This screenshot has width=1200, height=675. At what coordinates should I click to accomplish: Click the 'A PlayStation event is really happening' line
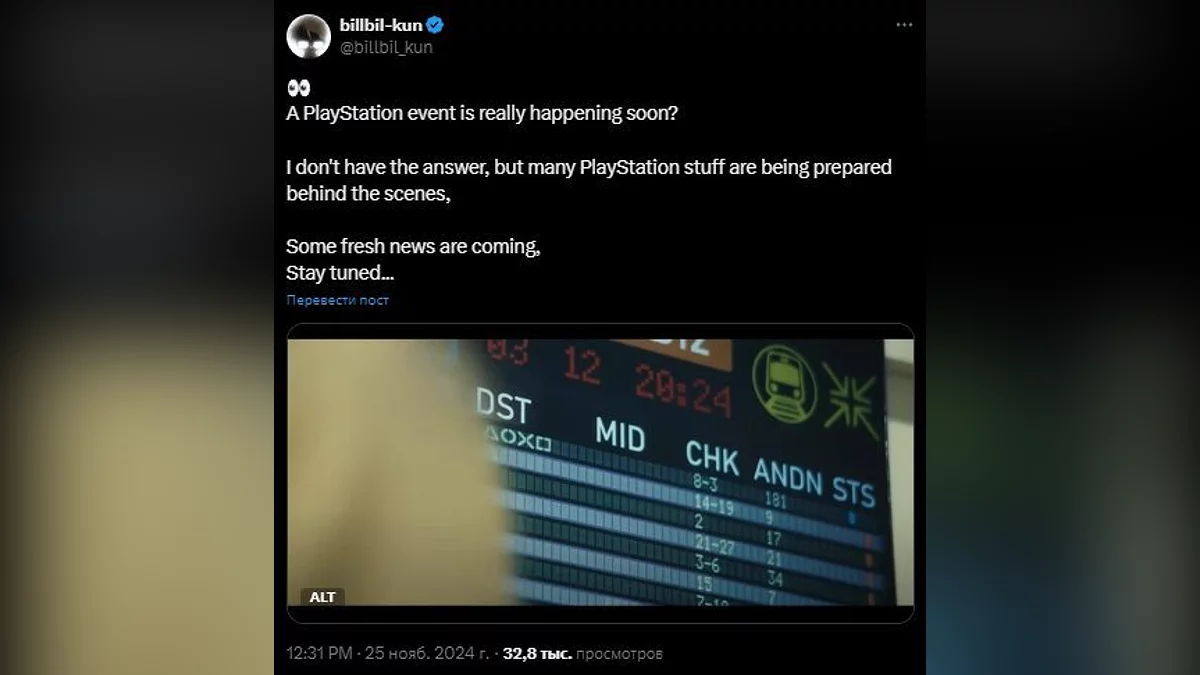pos(482,114)
